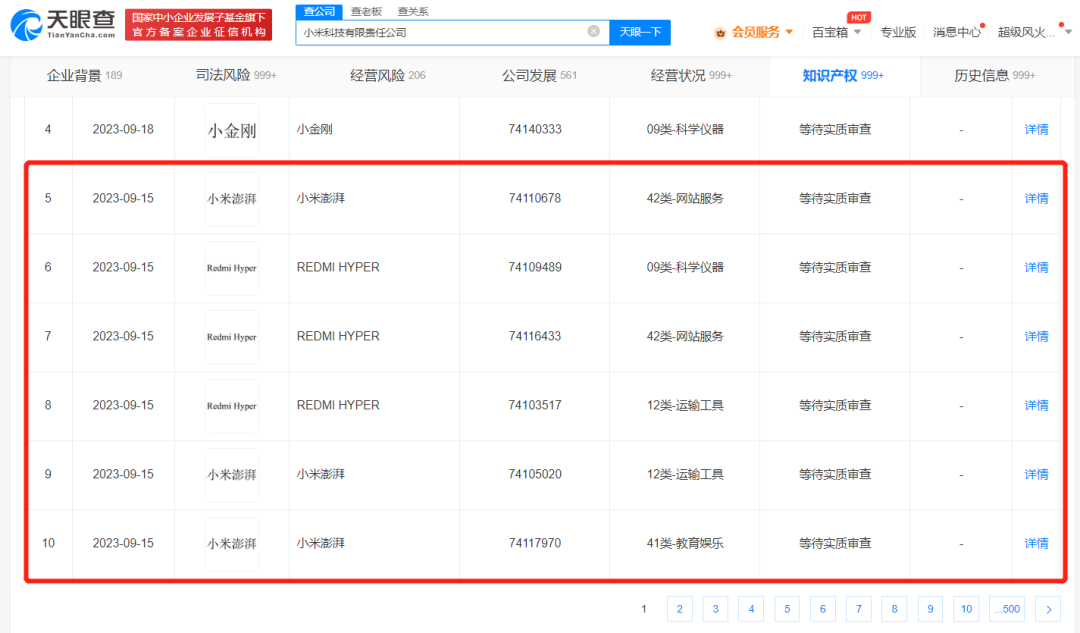Open 详情 for 小金刚 row 4
The height and width of the screenshot is (633, 1080).
(1036, 129)
